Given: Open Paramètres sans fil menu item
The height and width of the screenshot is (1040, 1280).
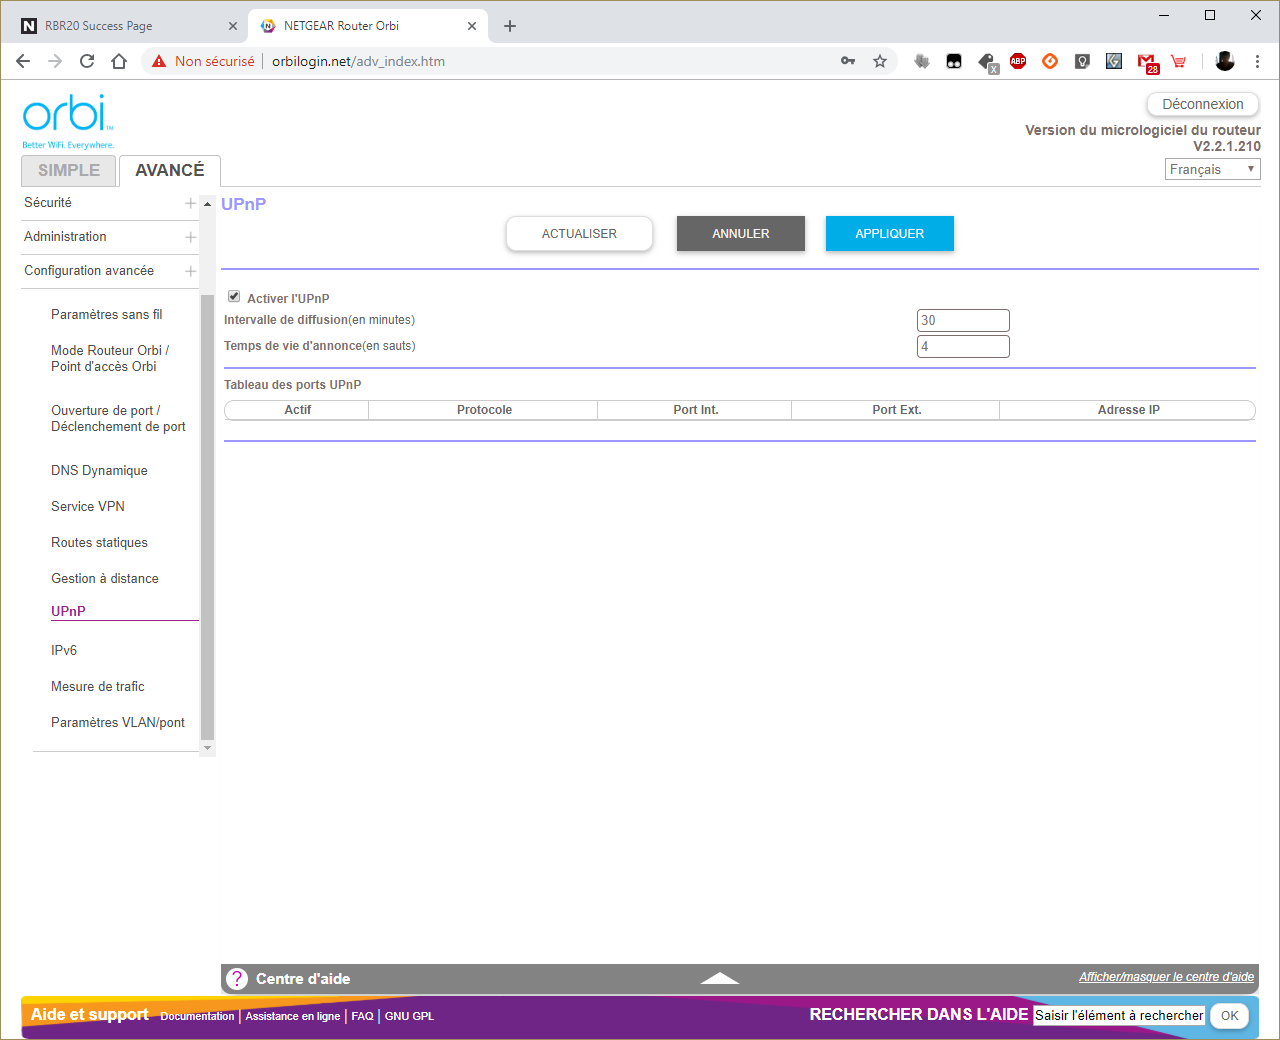Looking at the screenshot, I should coord(107,314).
